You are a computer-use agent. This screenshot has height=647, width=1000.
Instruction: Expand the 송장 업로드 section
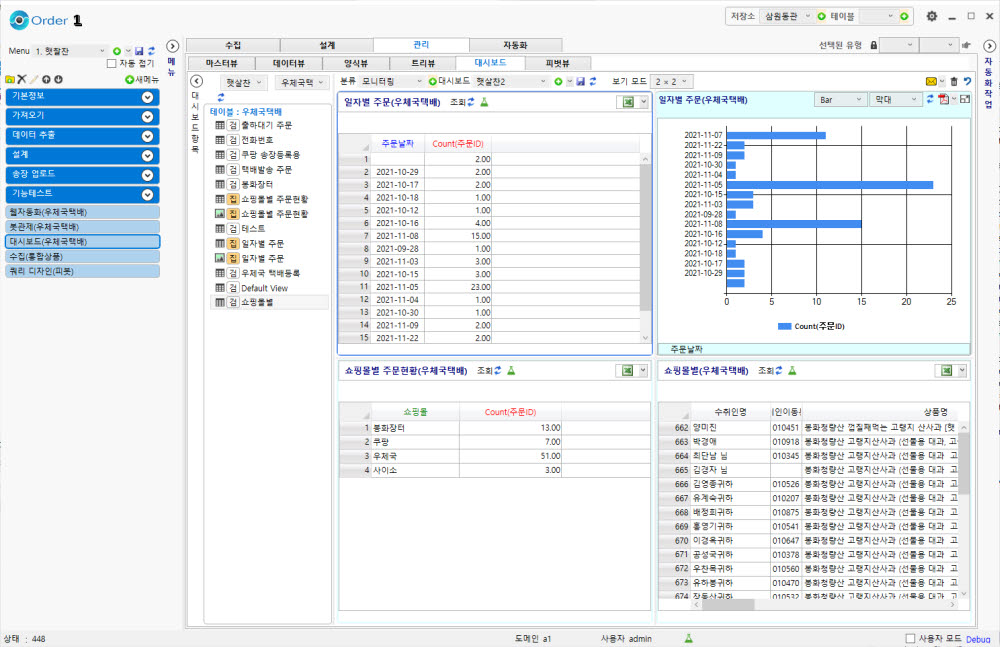(x=147, y=175)
